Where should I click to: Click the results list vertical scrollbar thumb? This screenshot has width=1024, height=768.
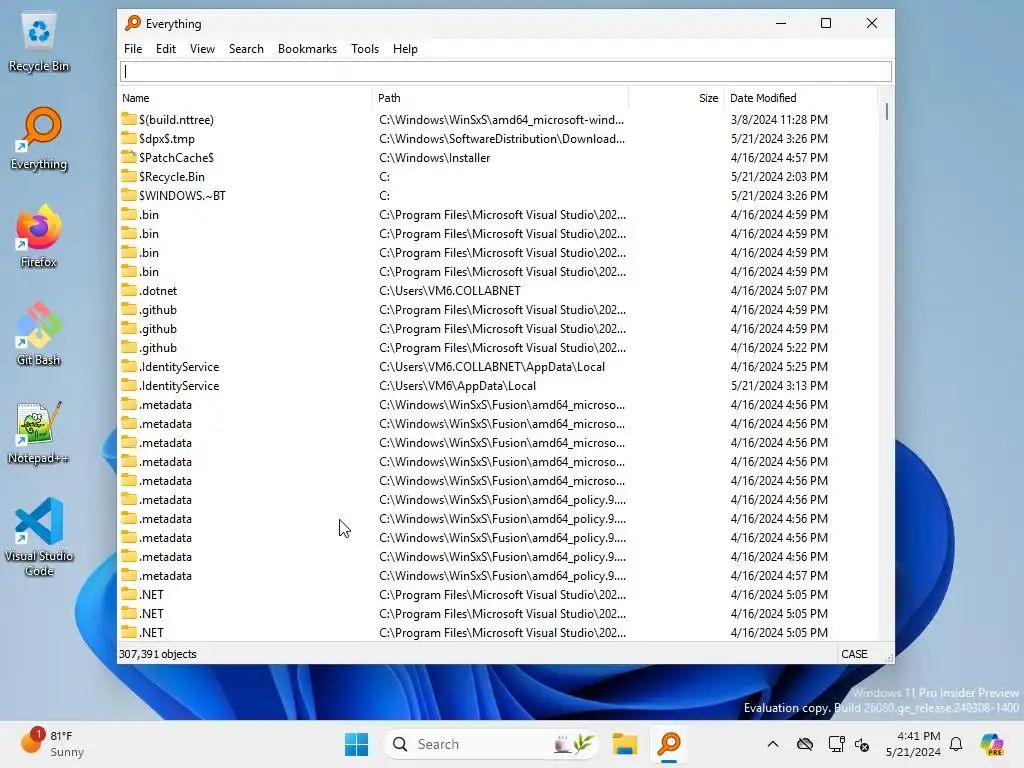pyautogui.click(x=886, y=112)
